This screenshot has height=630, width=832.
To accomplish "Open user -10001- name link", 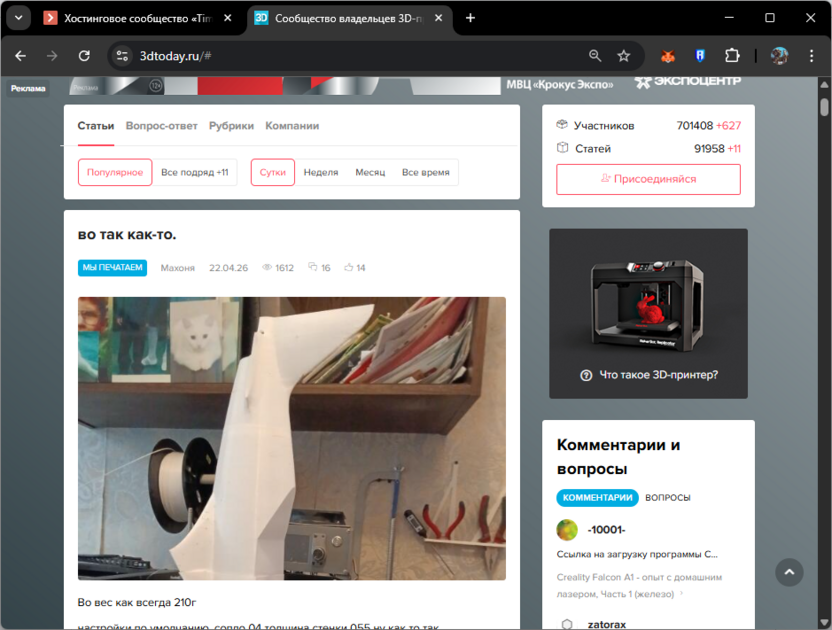I will pos(606,530).
